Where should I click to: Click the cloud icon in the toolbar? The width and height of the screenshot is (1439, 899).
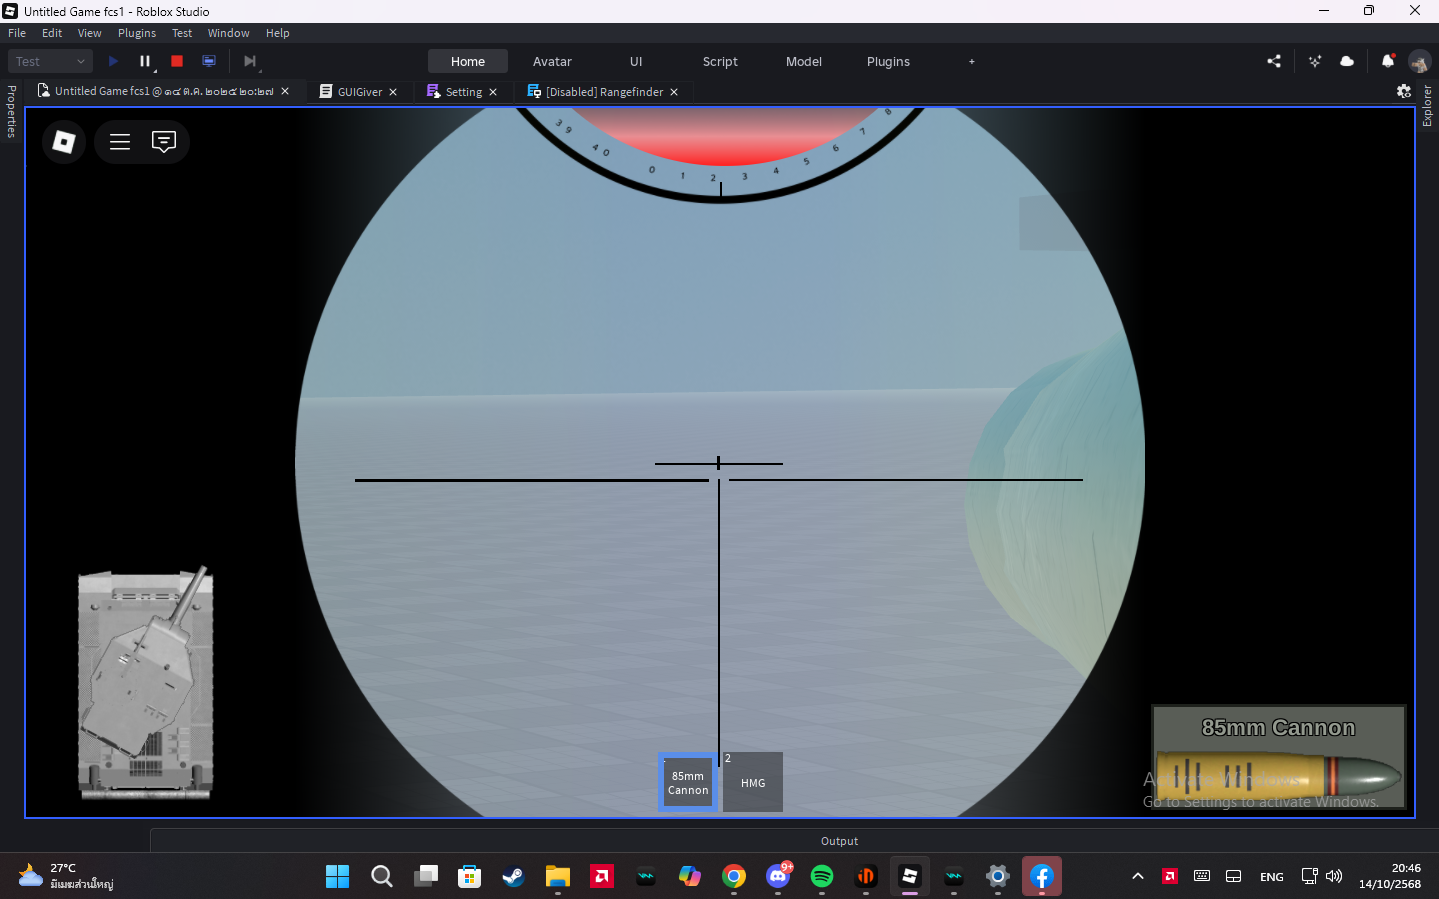[x=1347, y=61]
